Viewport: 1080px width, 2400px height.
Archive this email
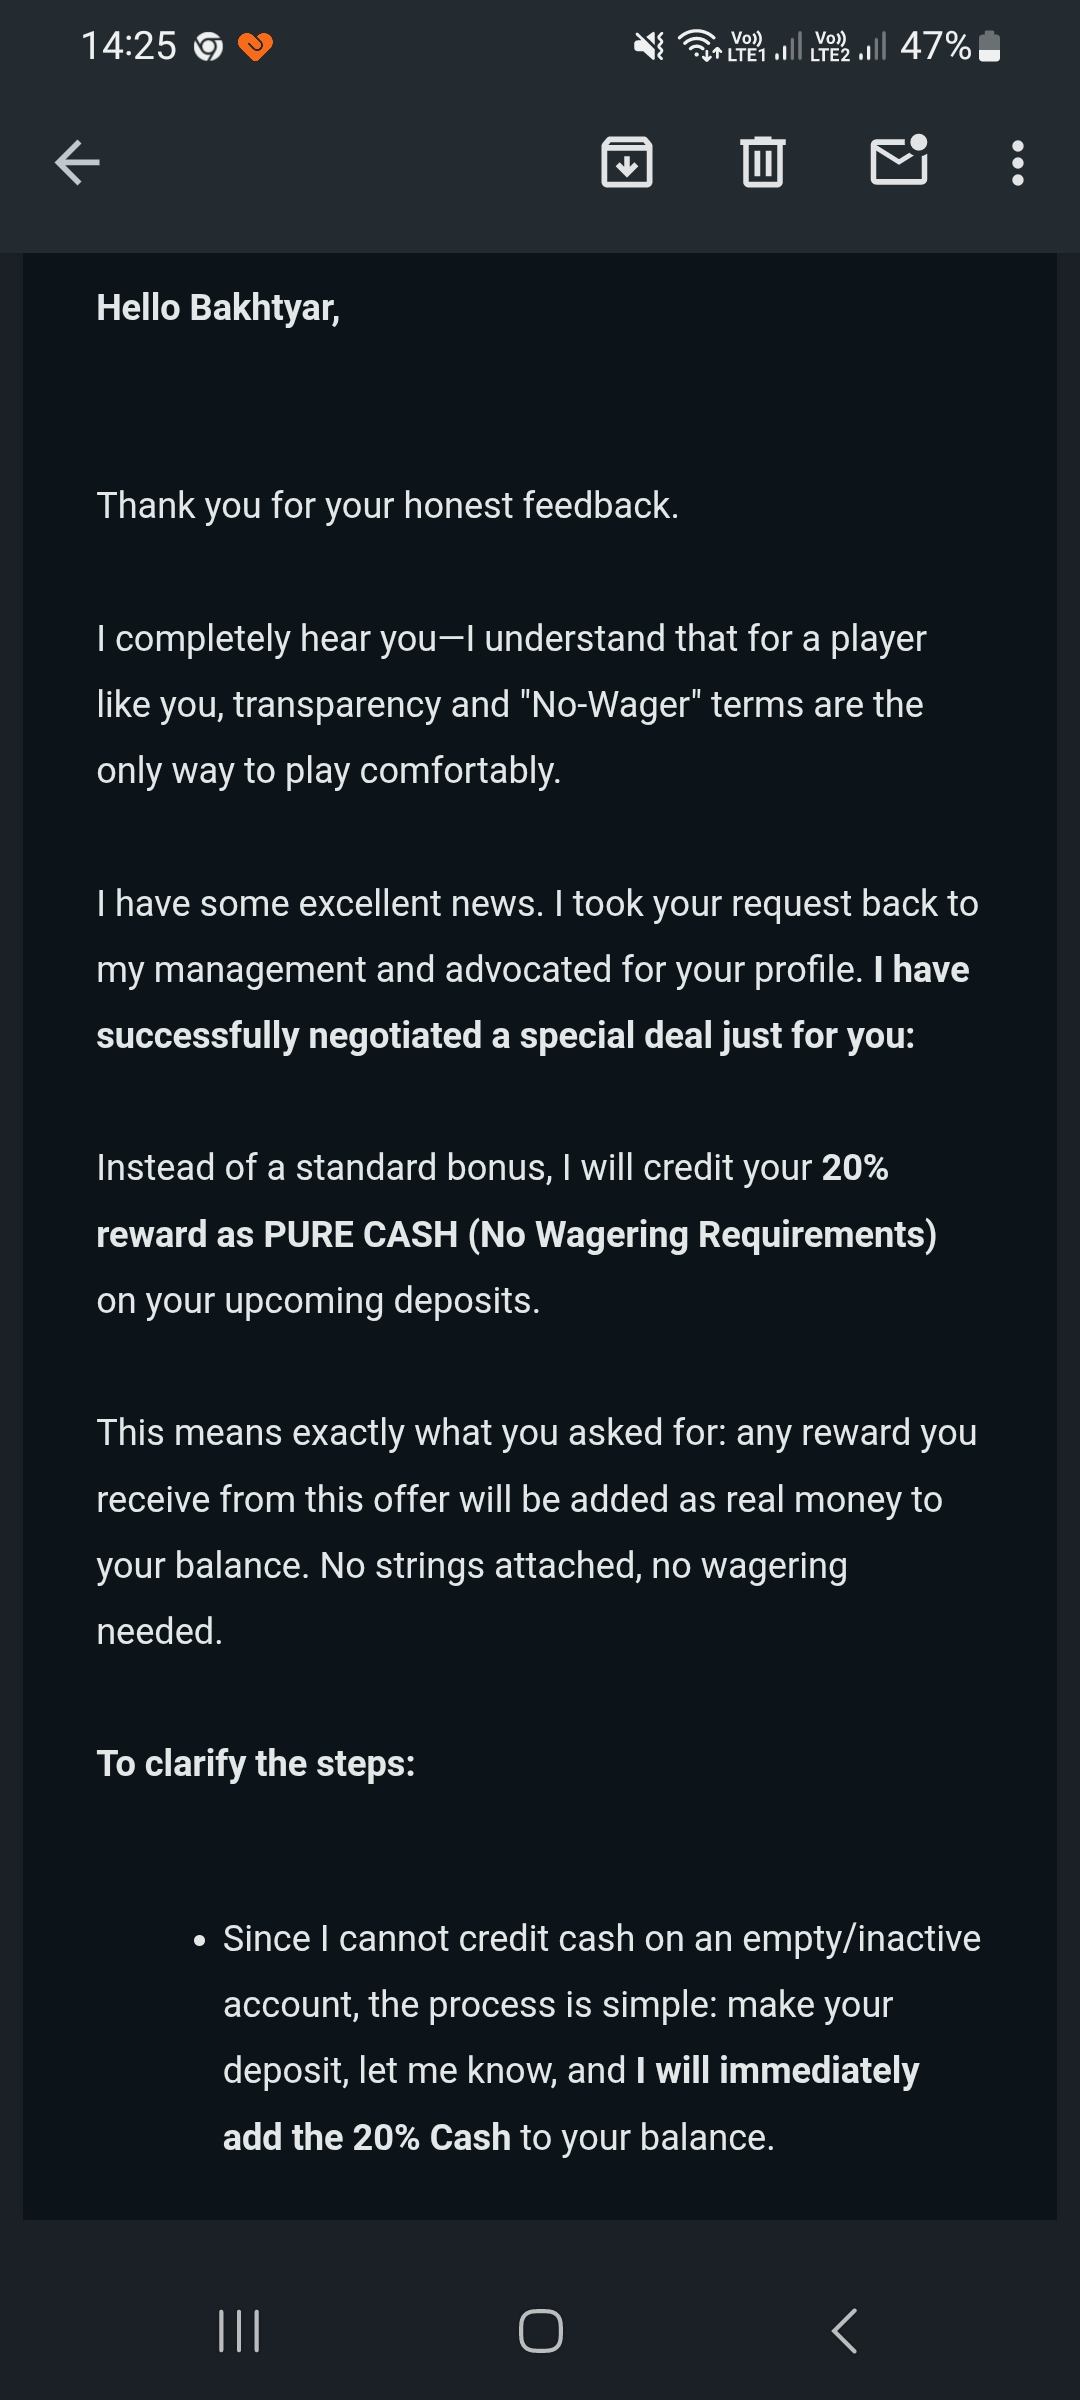[627, 162]
